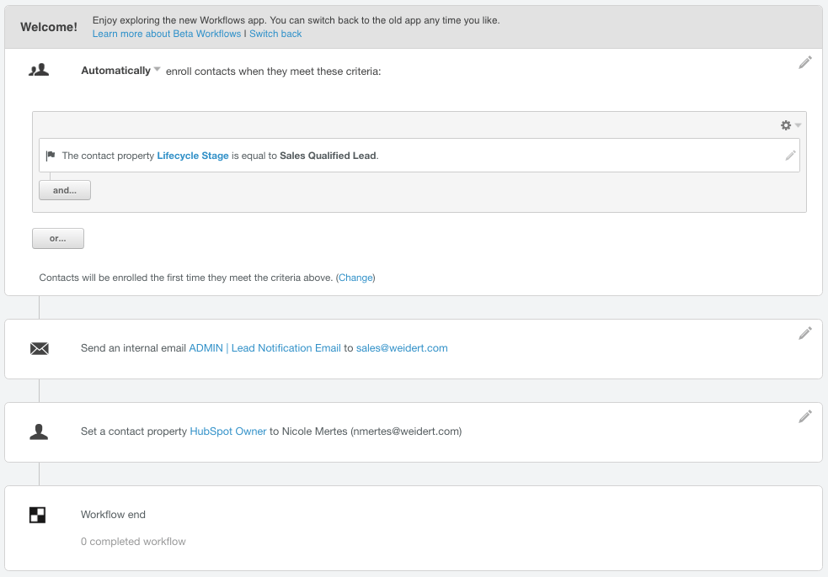Viewport: 828px width, 577px height.
Task: Open ADMIN | Lead Notification Email link
Action: point(265,348)
